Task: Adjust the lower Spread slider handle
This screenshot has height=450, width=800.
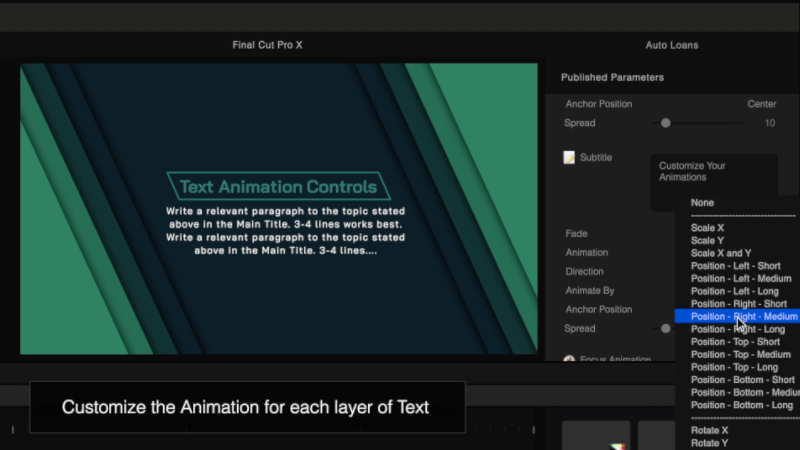Action: tap(665, 329)
